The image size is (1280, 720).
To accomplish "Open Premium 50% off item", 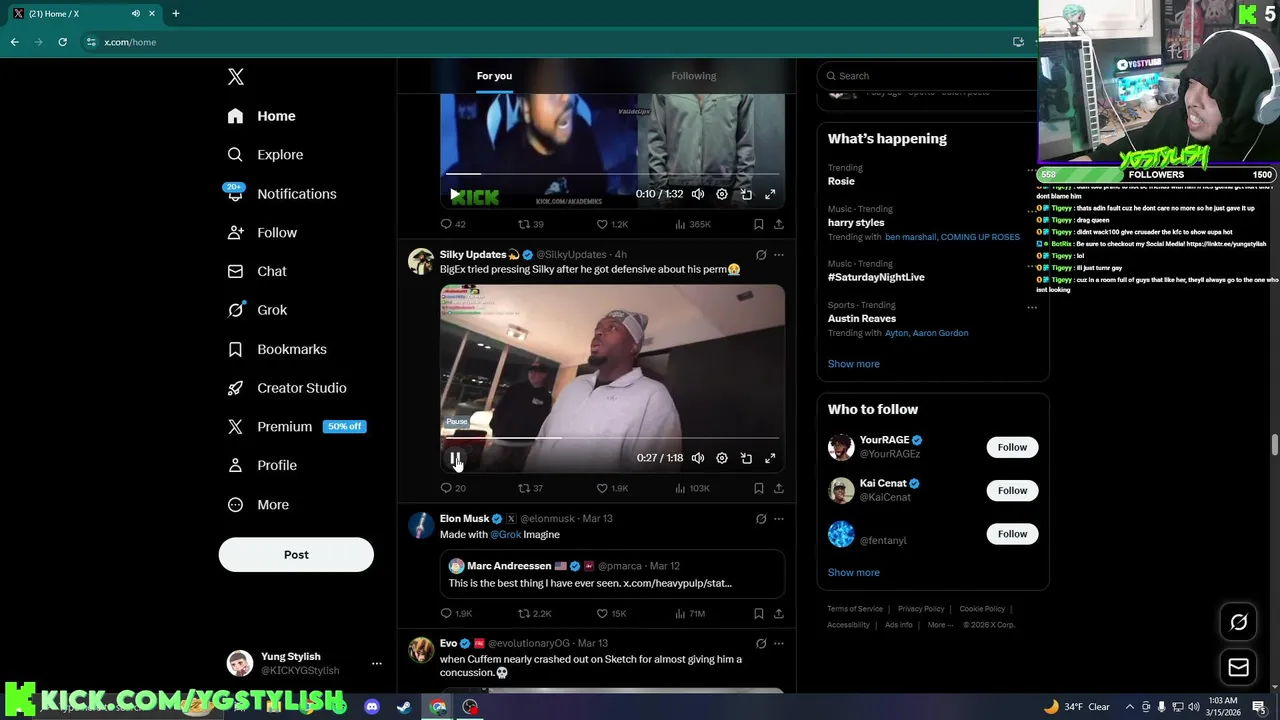I will [x=296, y=426].
